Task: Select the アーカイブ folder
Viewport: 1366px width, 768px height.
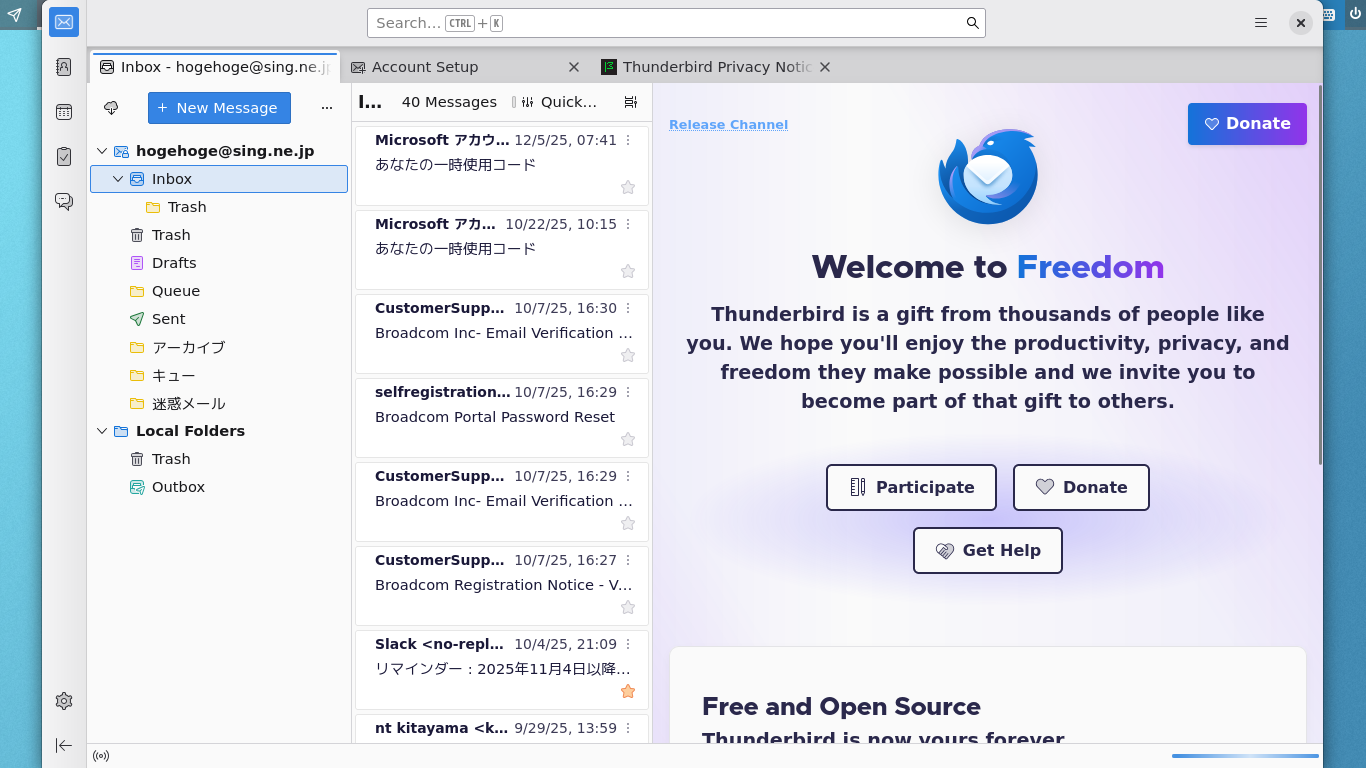Action: [x=219, y=347]
